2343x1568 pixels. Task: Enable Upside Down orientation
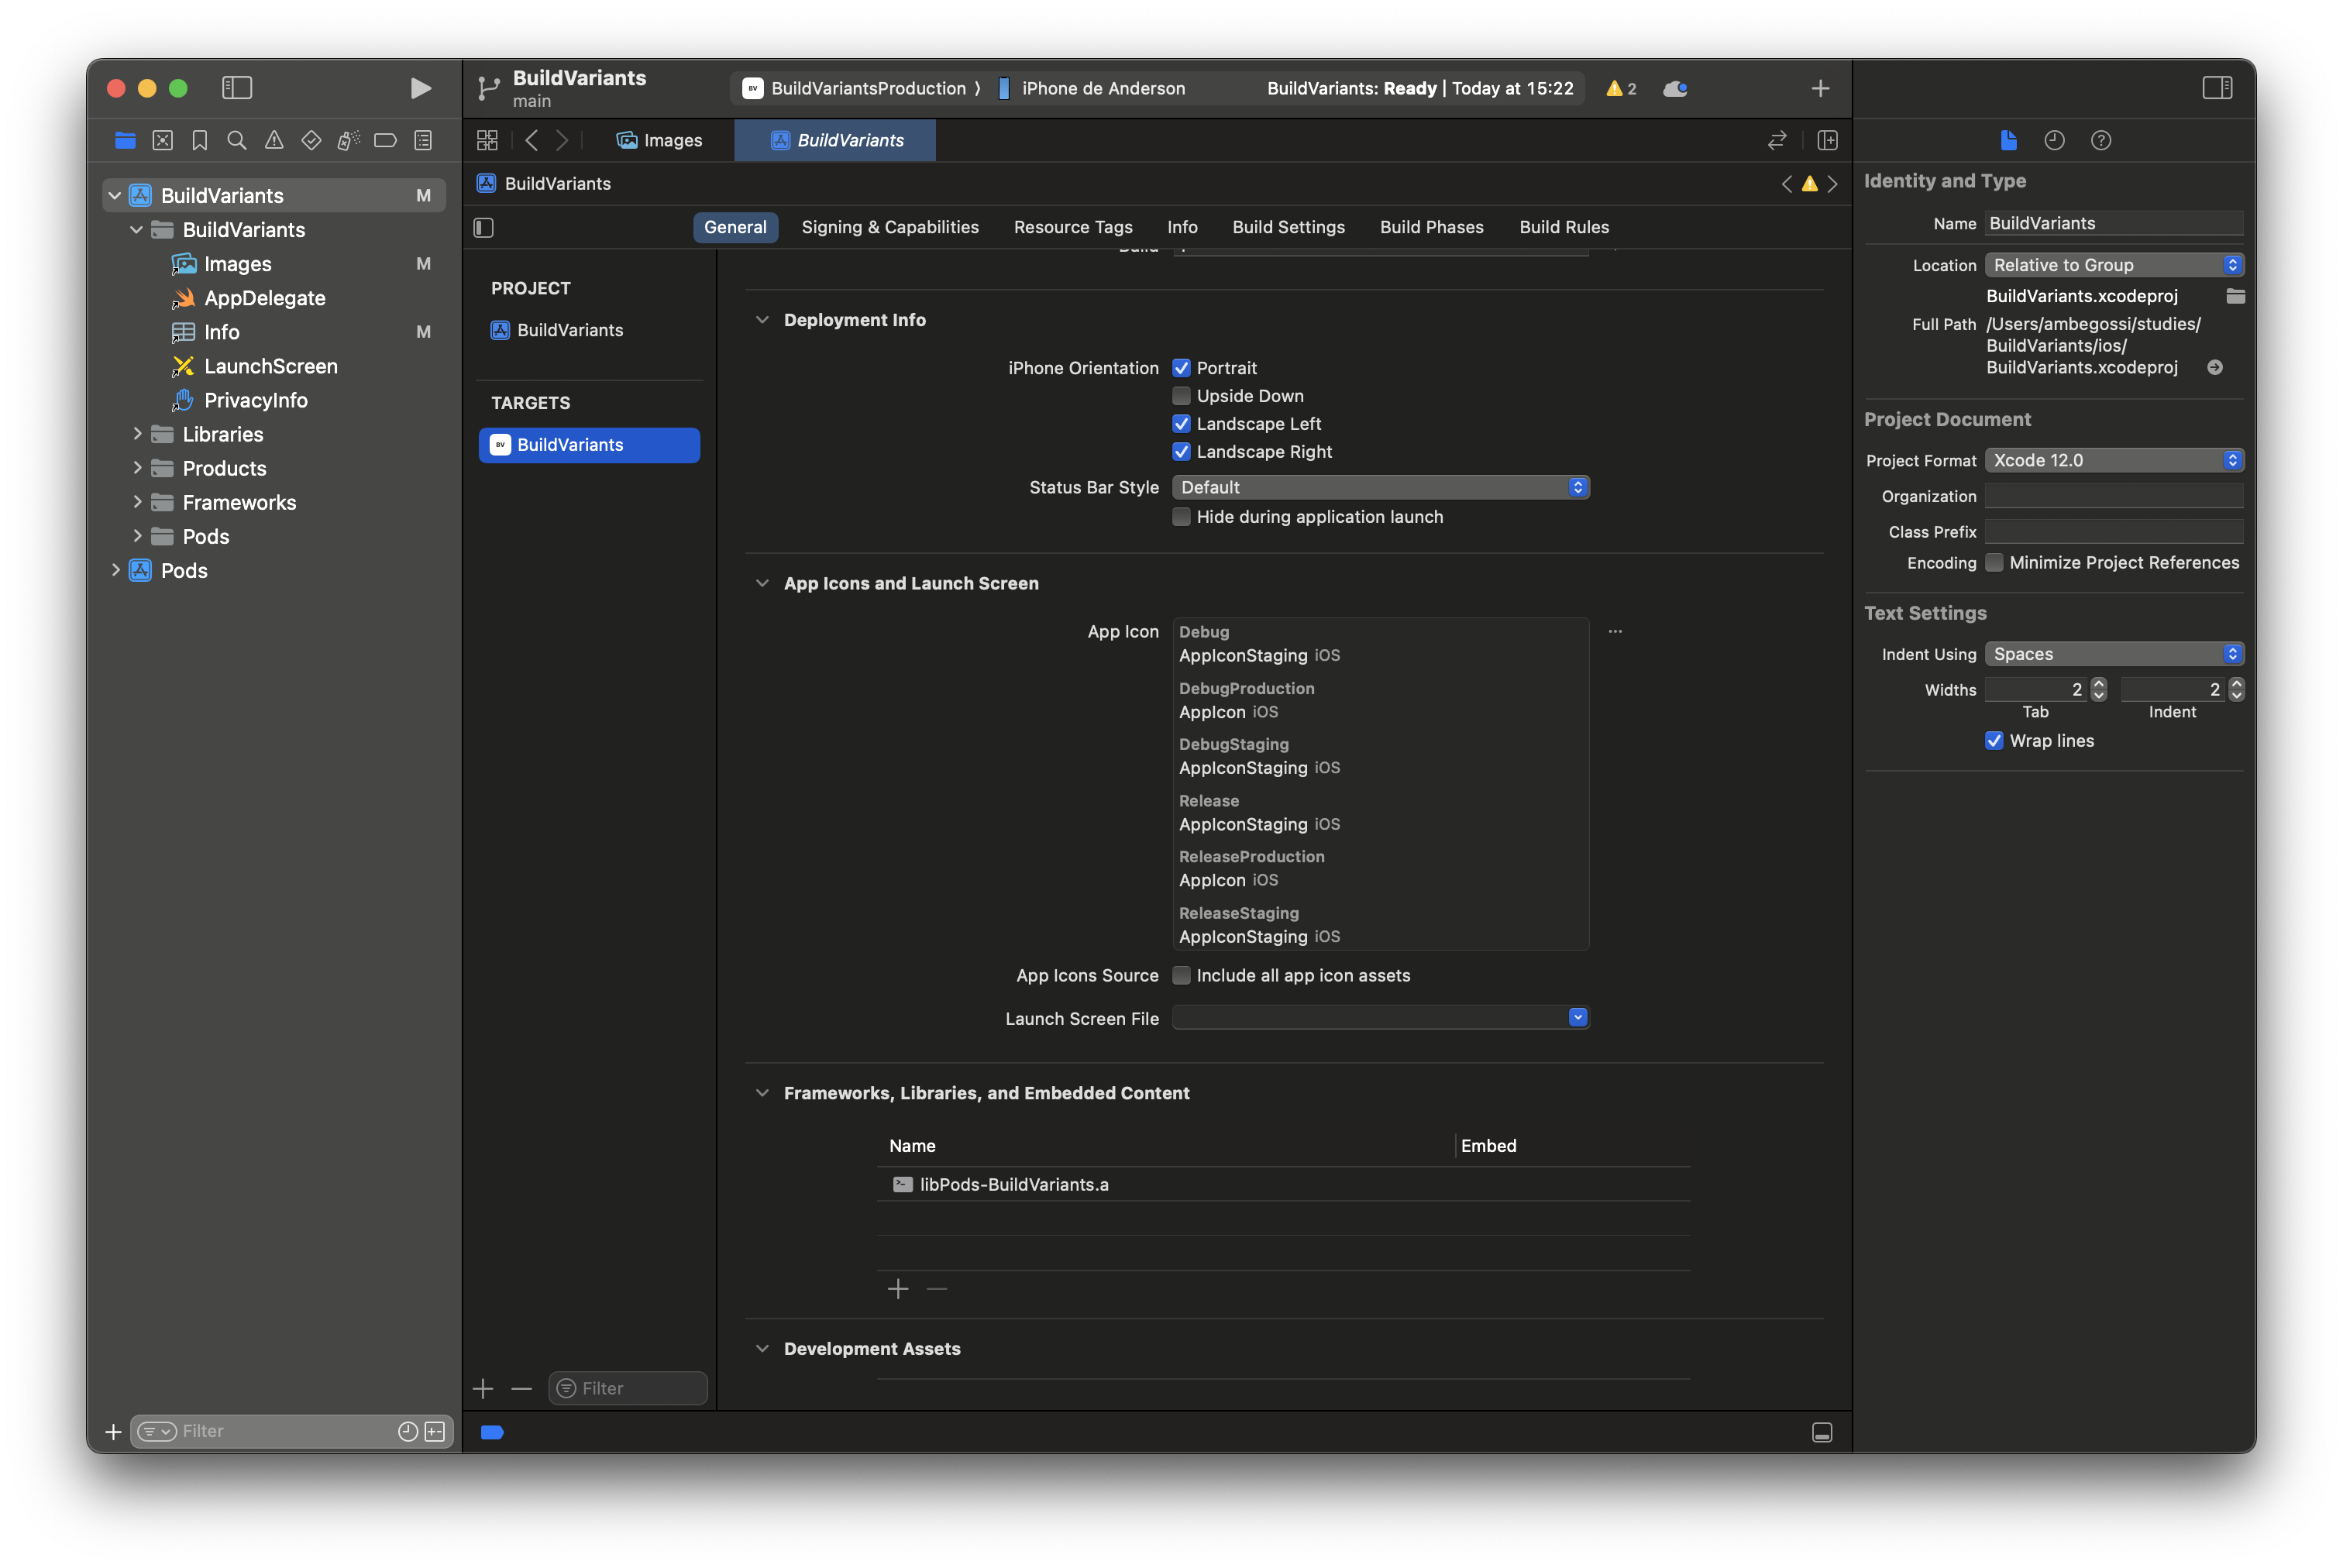click(x=1181, y=395)
